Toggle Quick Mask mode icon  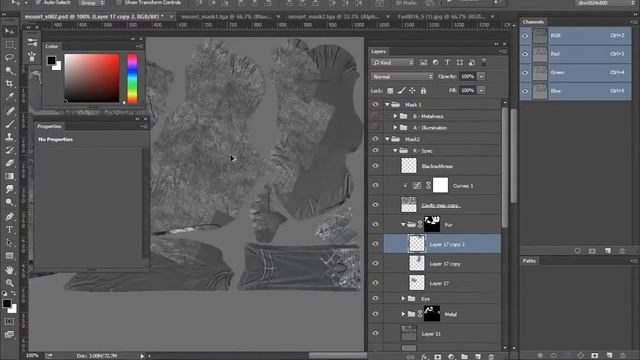[x=9, y=322]
